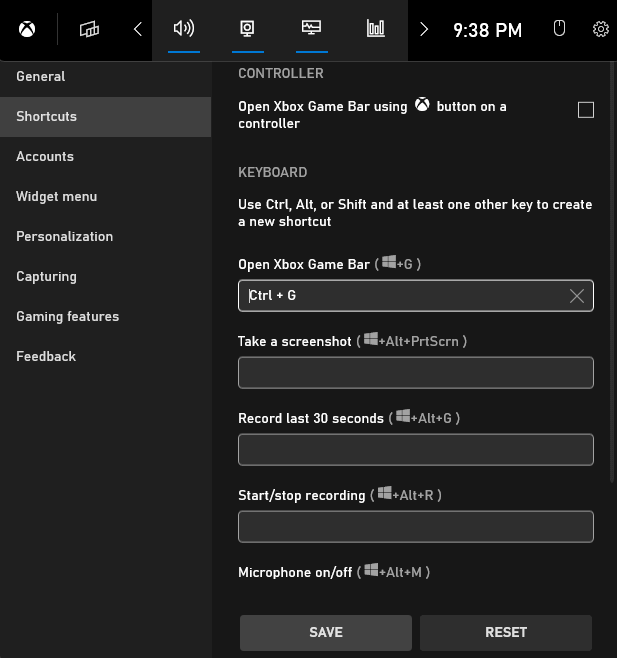Select the Shortcuts settings section

(x=105, y=117)
